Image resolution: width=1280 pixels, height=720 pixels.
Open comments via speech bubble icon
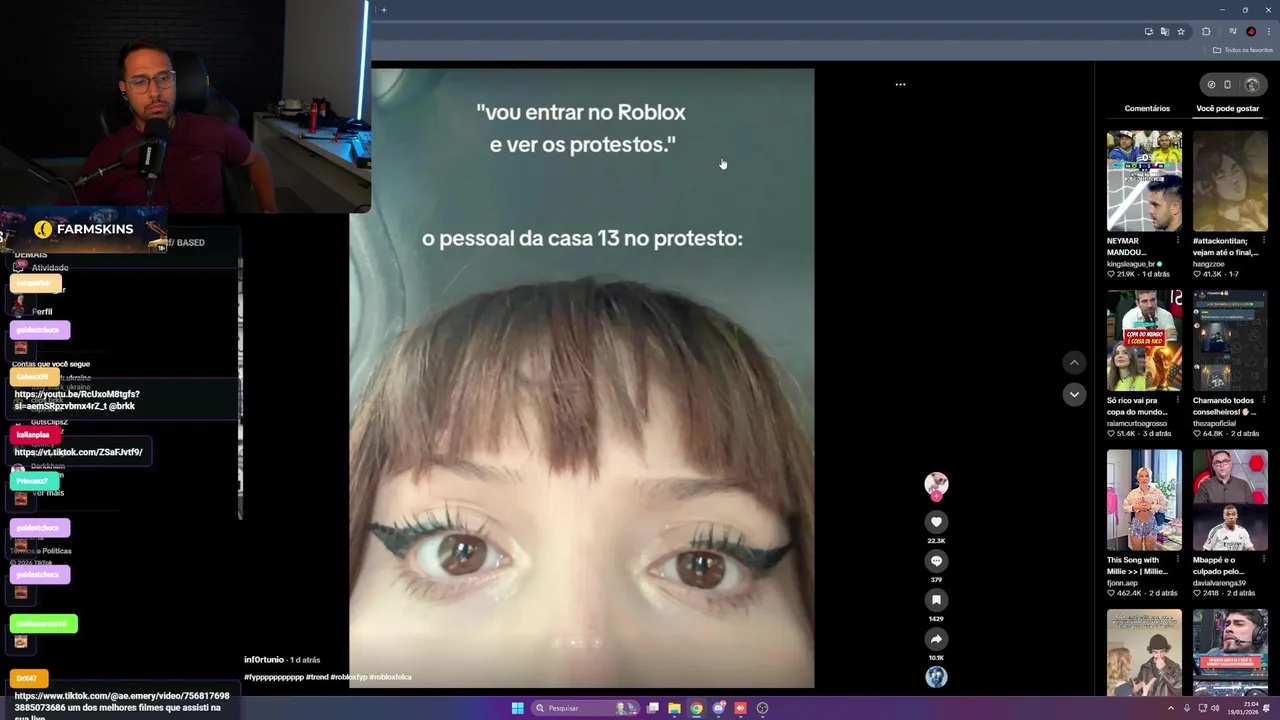[x=936, y=561]
